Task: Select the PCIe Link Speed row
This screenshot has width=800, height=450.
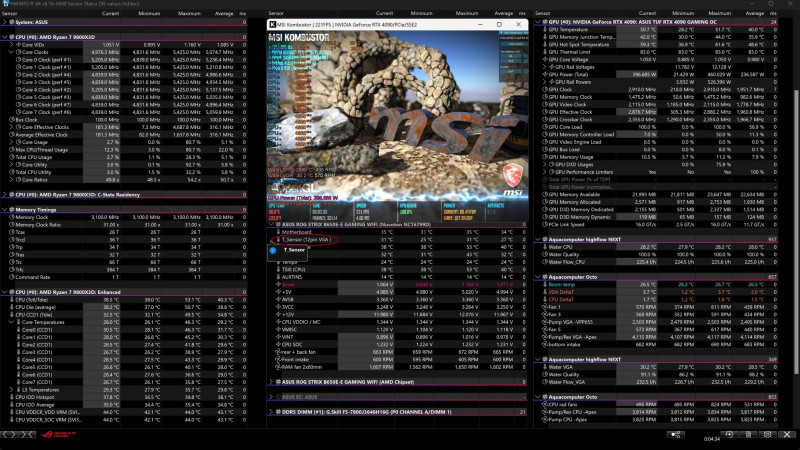Action: [x=656, y=224]
